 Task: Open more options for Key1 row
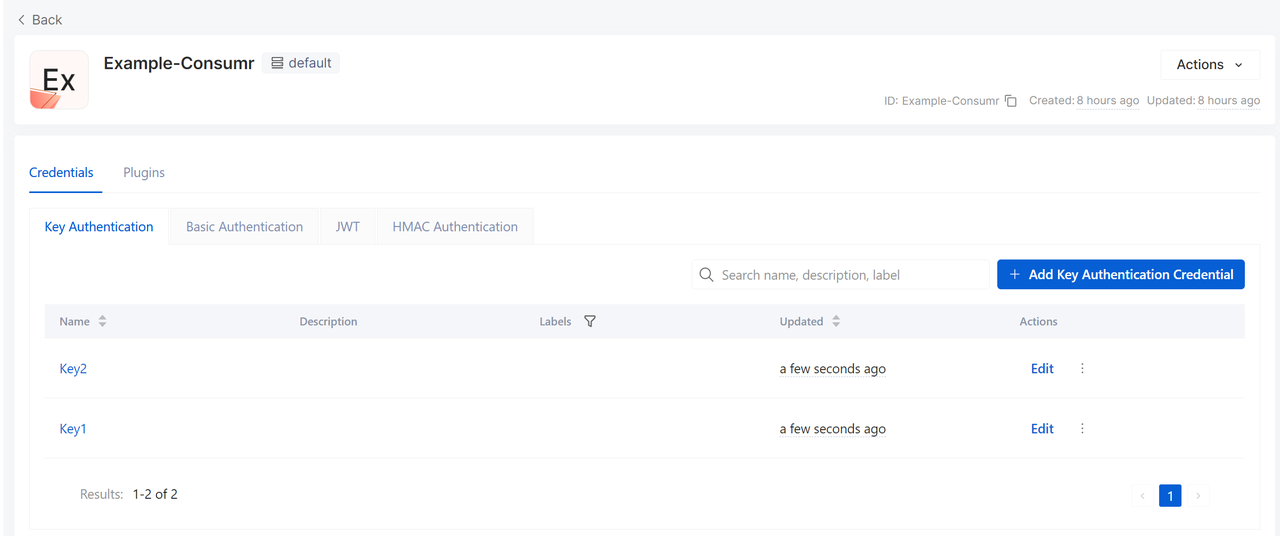pos(1082,428)
